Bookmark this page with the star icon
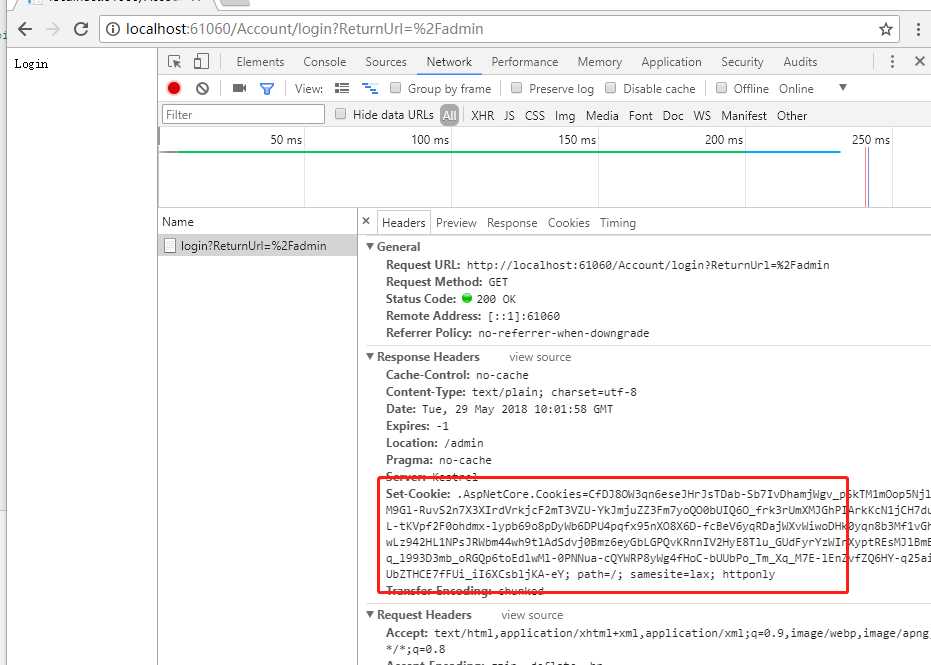This screenshot has width=931, height=665. coord(885,28)
